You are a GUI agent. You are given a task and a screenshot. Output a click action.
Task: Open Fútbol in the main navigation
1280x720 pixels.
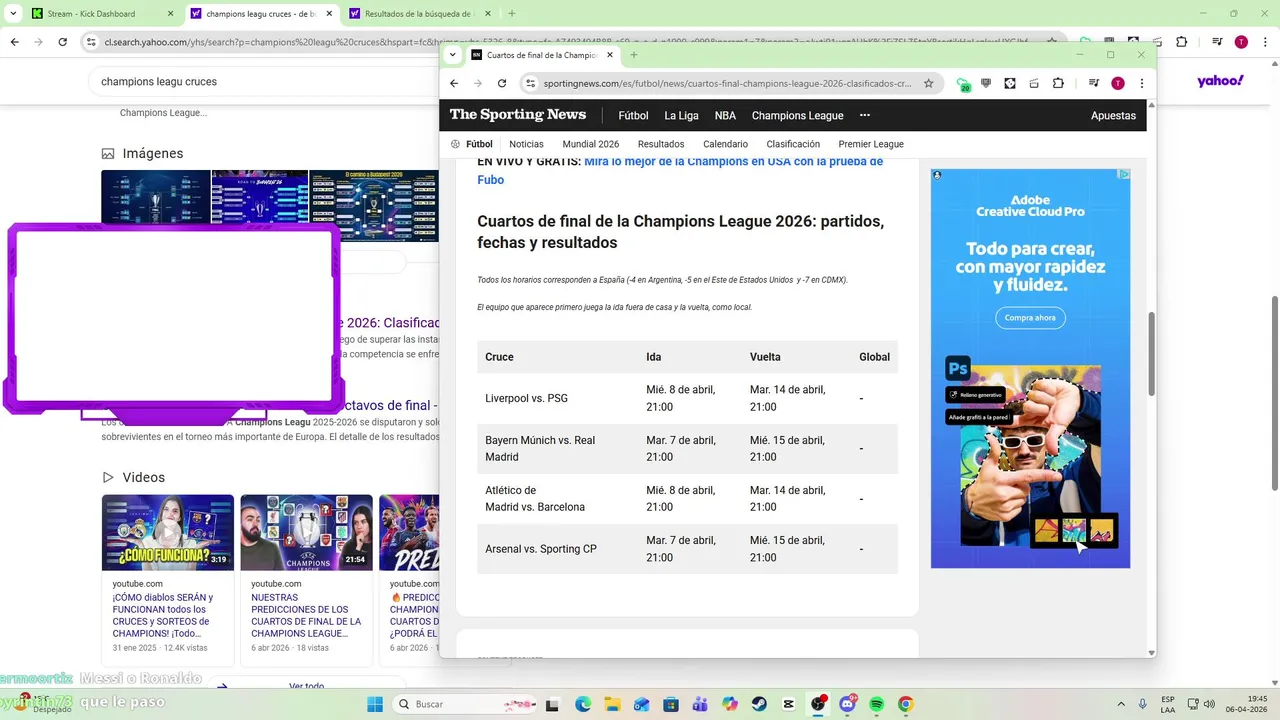tap(633, 116)
